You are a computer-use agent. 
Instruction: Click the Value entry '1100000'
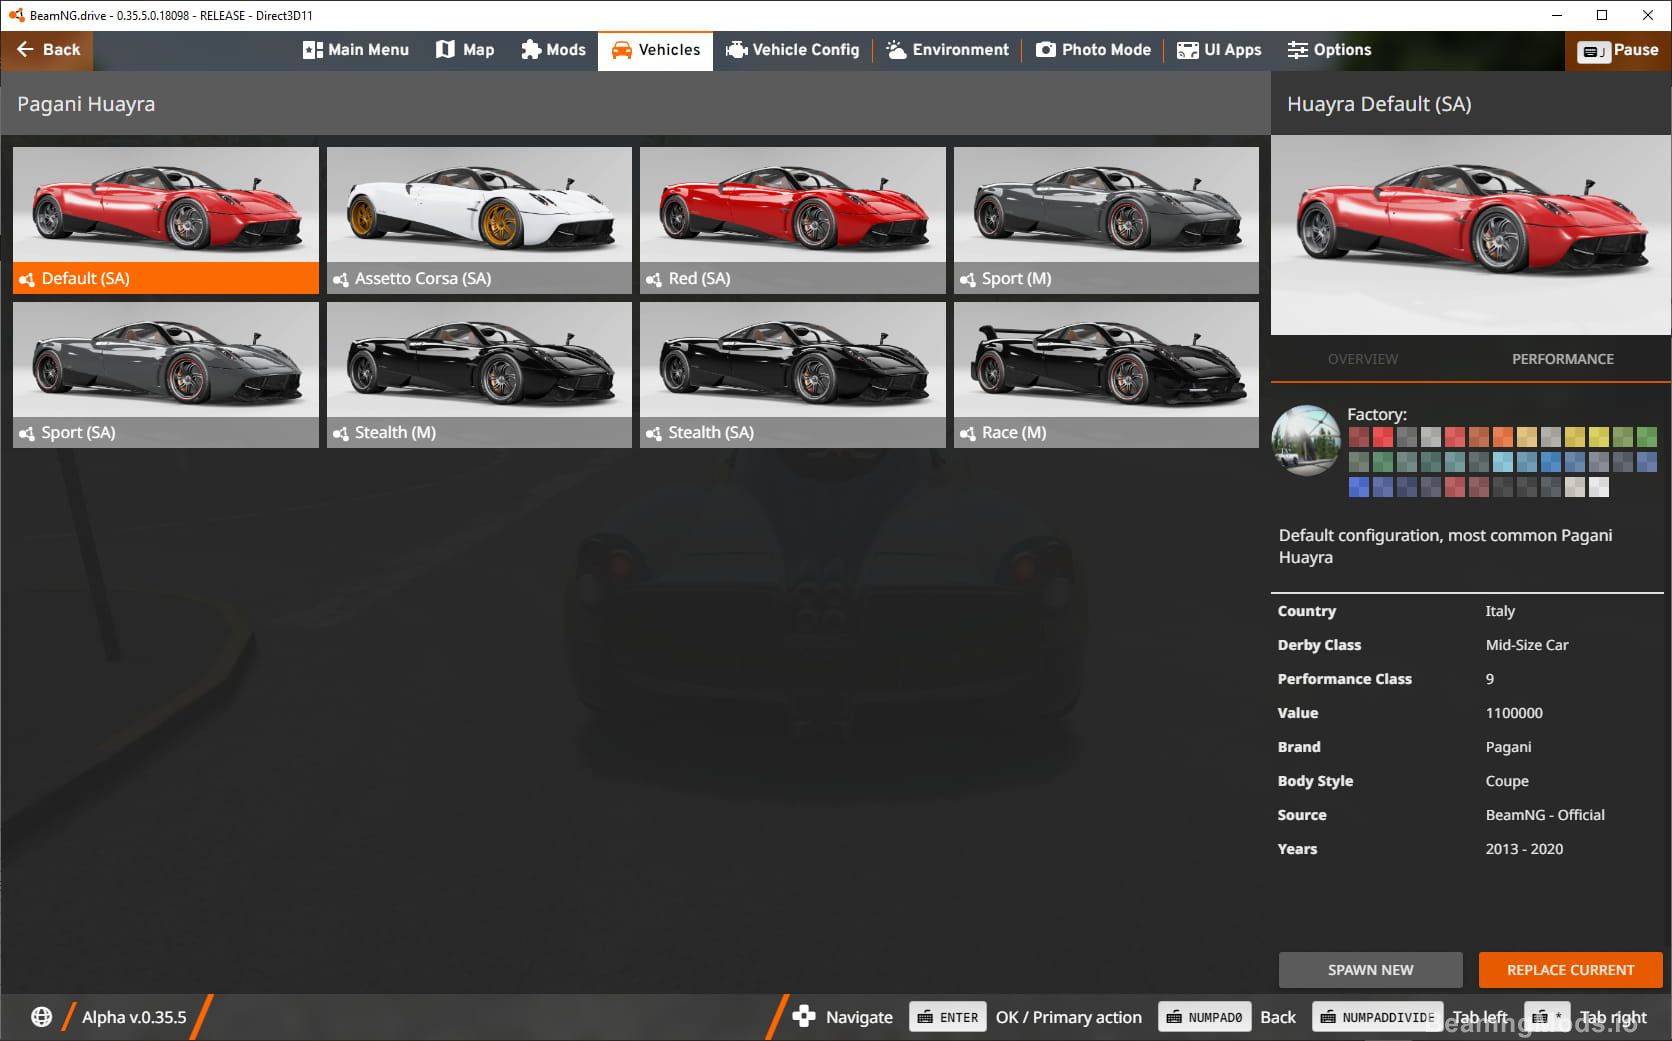pyautogui.click(x=1514, y=713)
